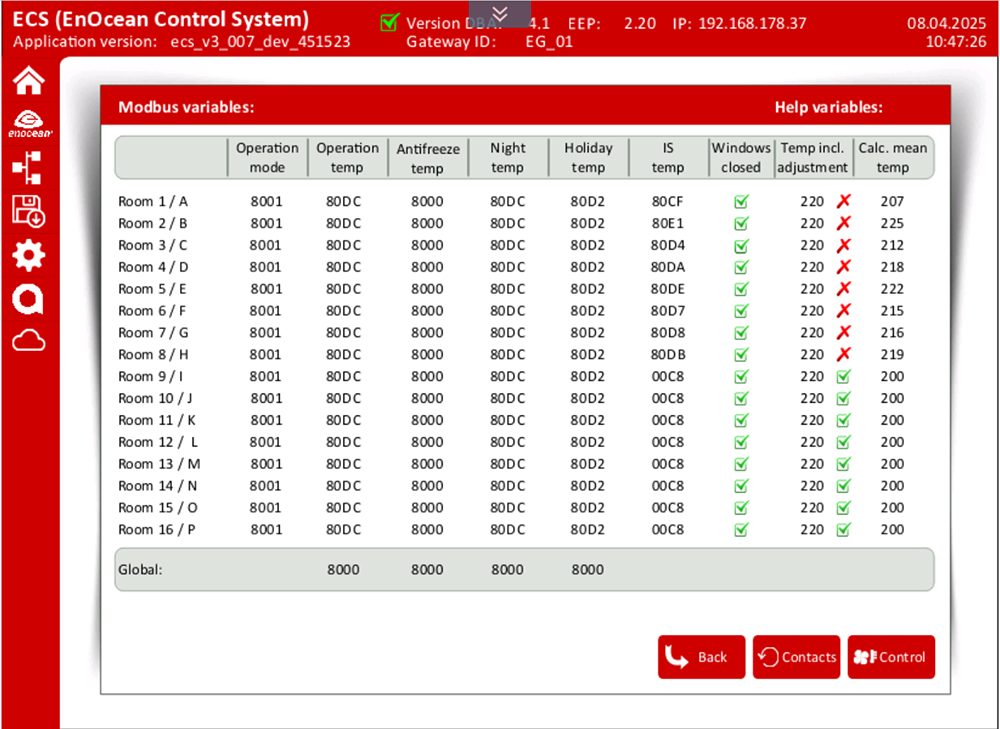Click Temp adjustment checkmark for Room 9 / I
The image size is (1000, 729).
[x=843, y=377]
